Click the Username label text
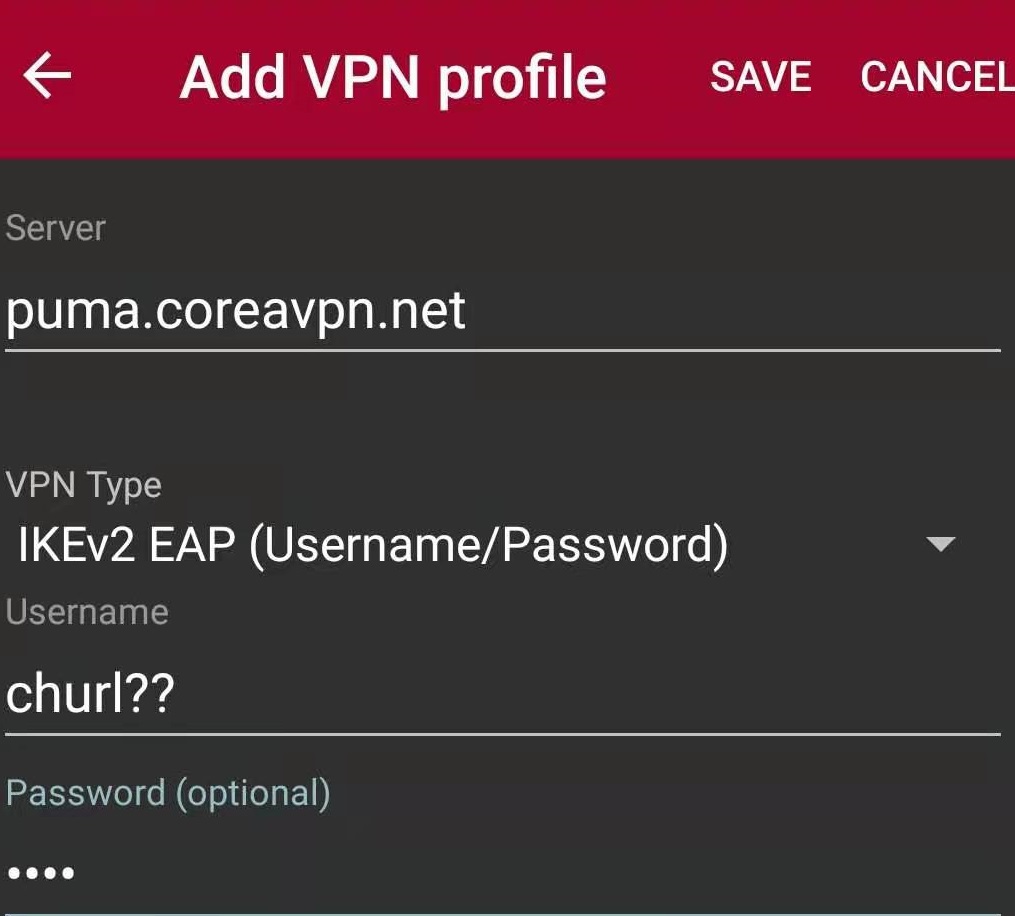This screenshot has width=1015, height=916. click(87, 612)
